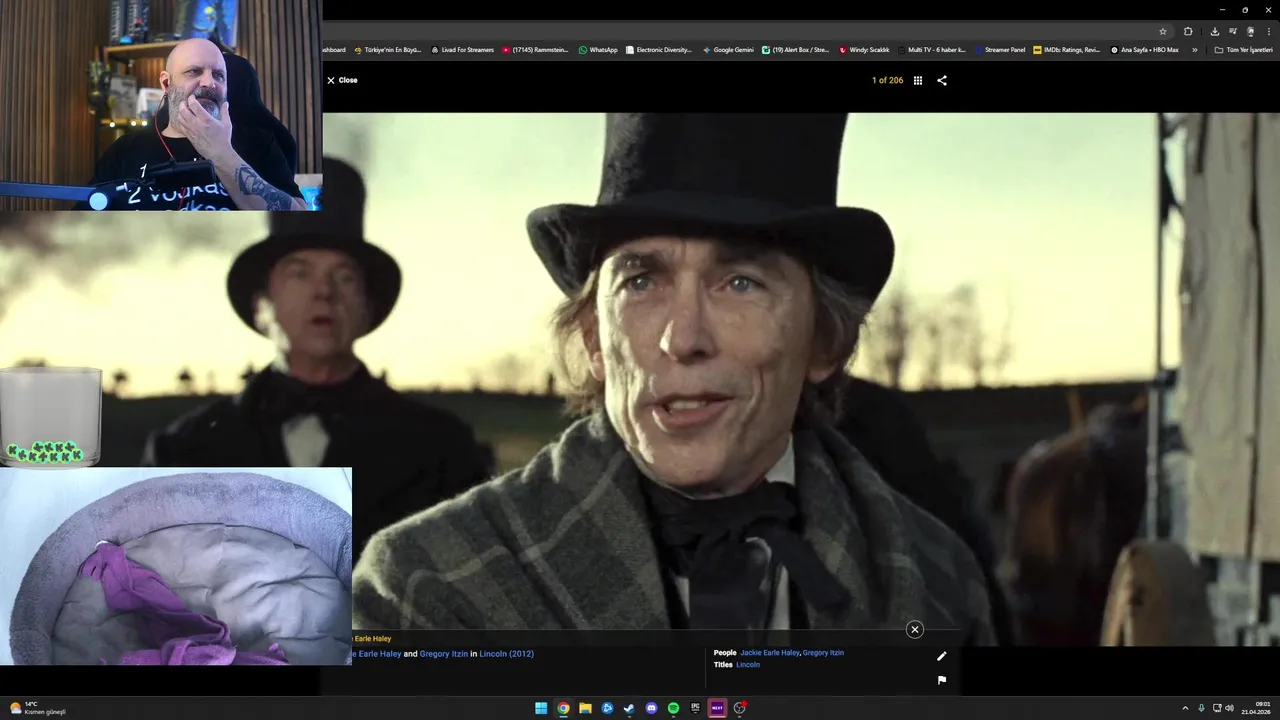Open Livad For Streamers bookmark
Screen dimensions: 1280x720
(462, 49)
